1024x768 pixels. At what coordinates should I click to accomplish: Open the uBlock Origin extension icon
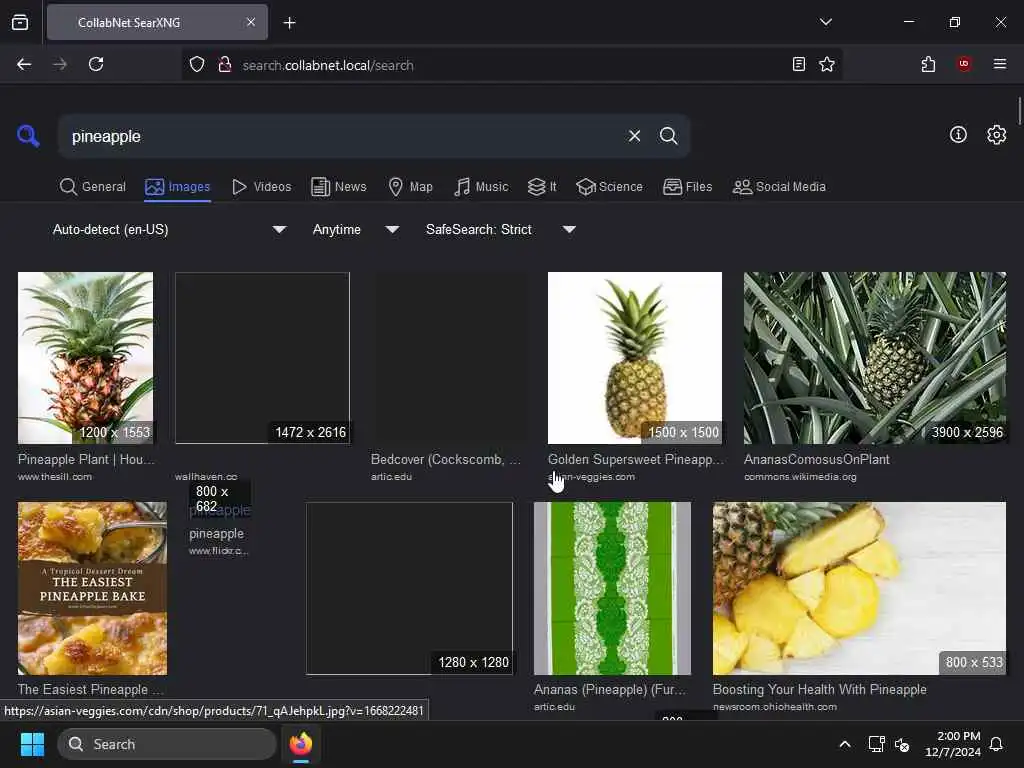click(964, 64)
